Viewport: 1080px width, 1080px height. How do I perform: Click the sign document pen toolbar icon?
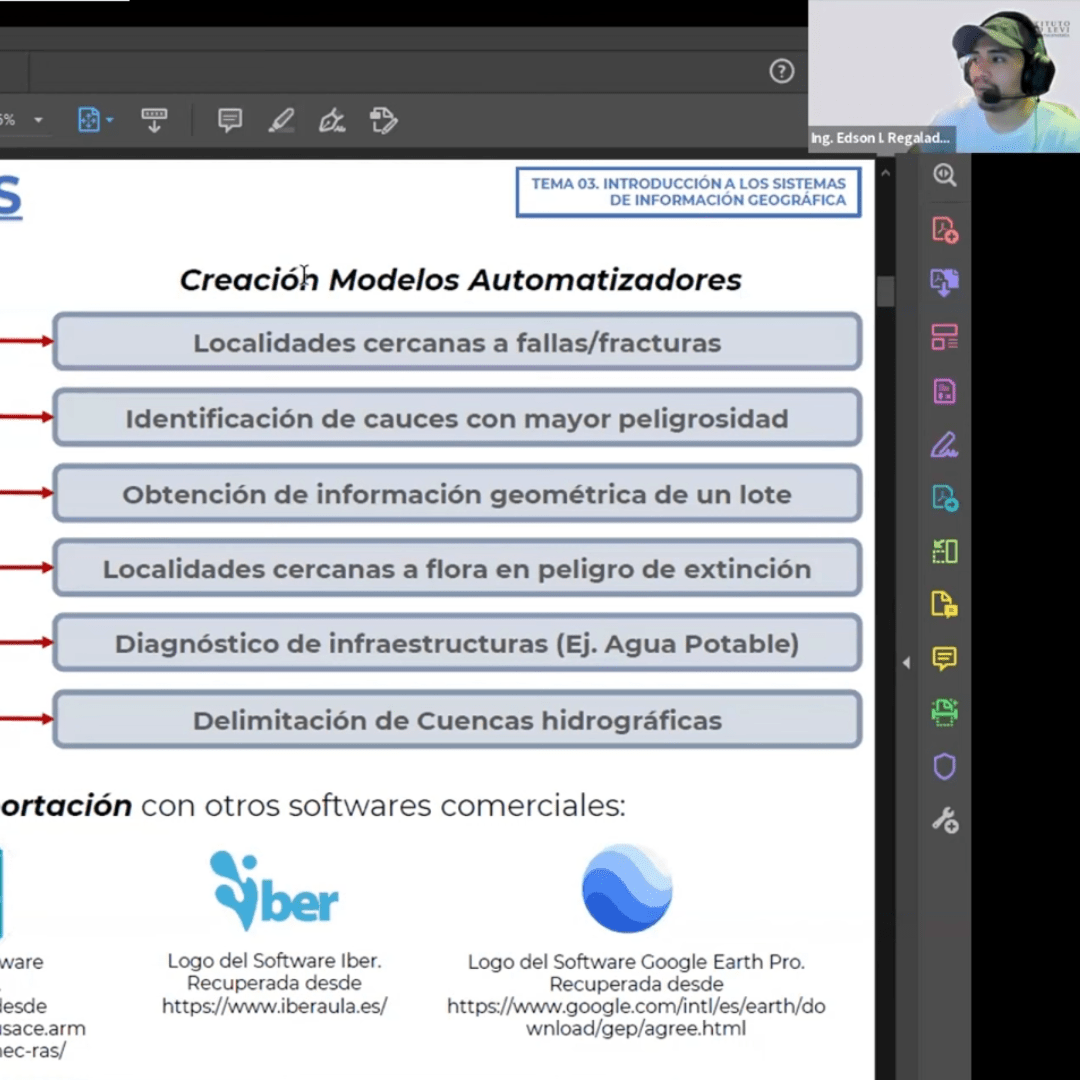(x=332, y=121)
